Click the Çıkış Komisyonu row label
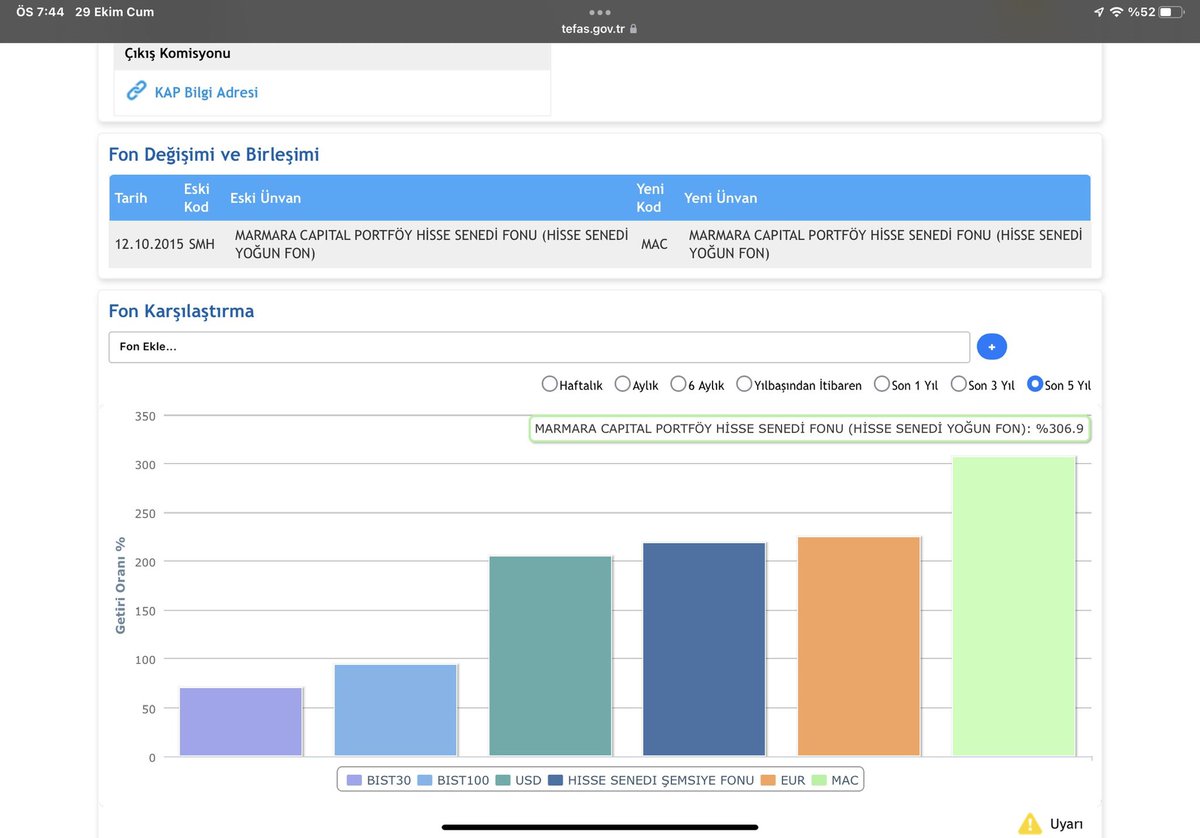The height and width of the screenshot is (838, 1200). coord(178,53)
